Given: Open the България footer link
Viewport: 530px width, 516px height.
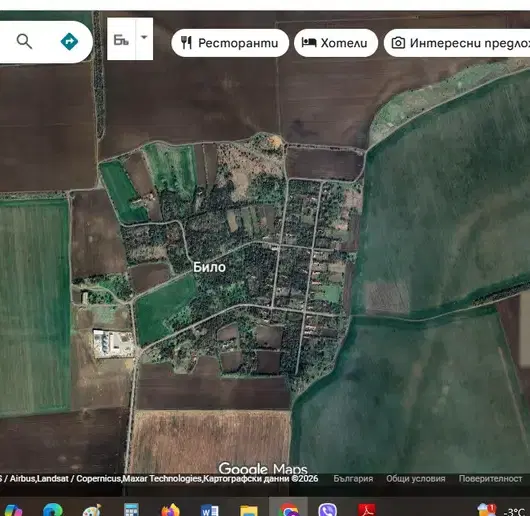Looking at the screenshot, I should [353, 478].
